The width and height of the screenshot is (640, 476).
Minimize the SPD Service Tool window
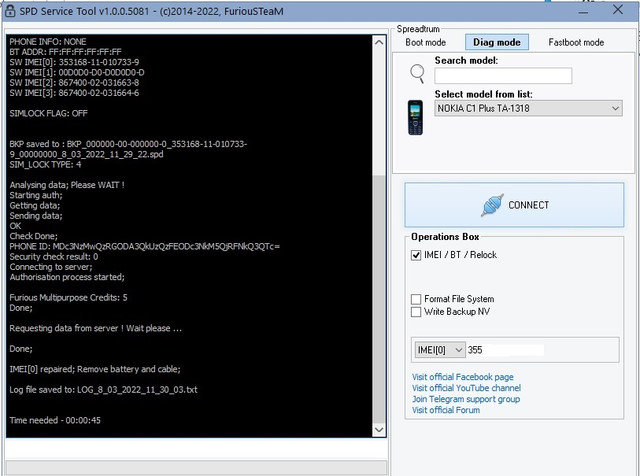pyautogui.click(x=583, y=11)
